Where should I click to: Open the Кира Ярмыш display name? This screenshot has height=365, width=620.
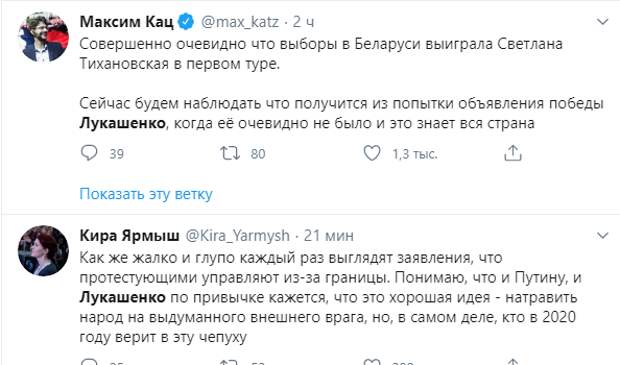129,236
